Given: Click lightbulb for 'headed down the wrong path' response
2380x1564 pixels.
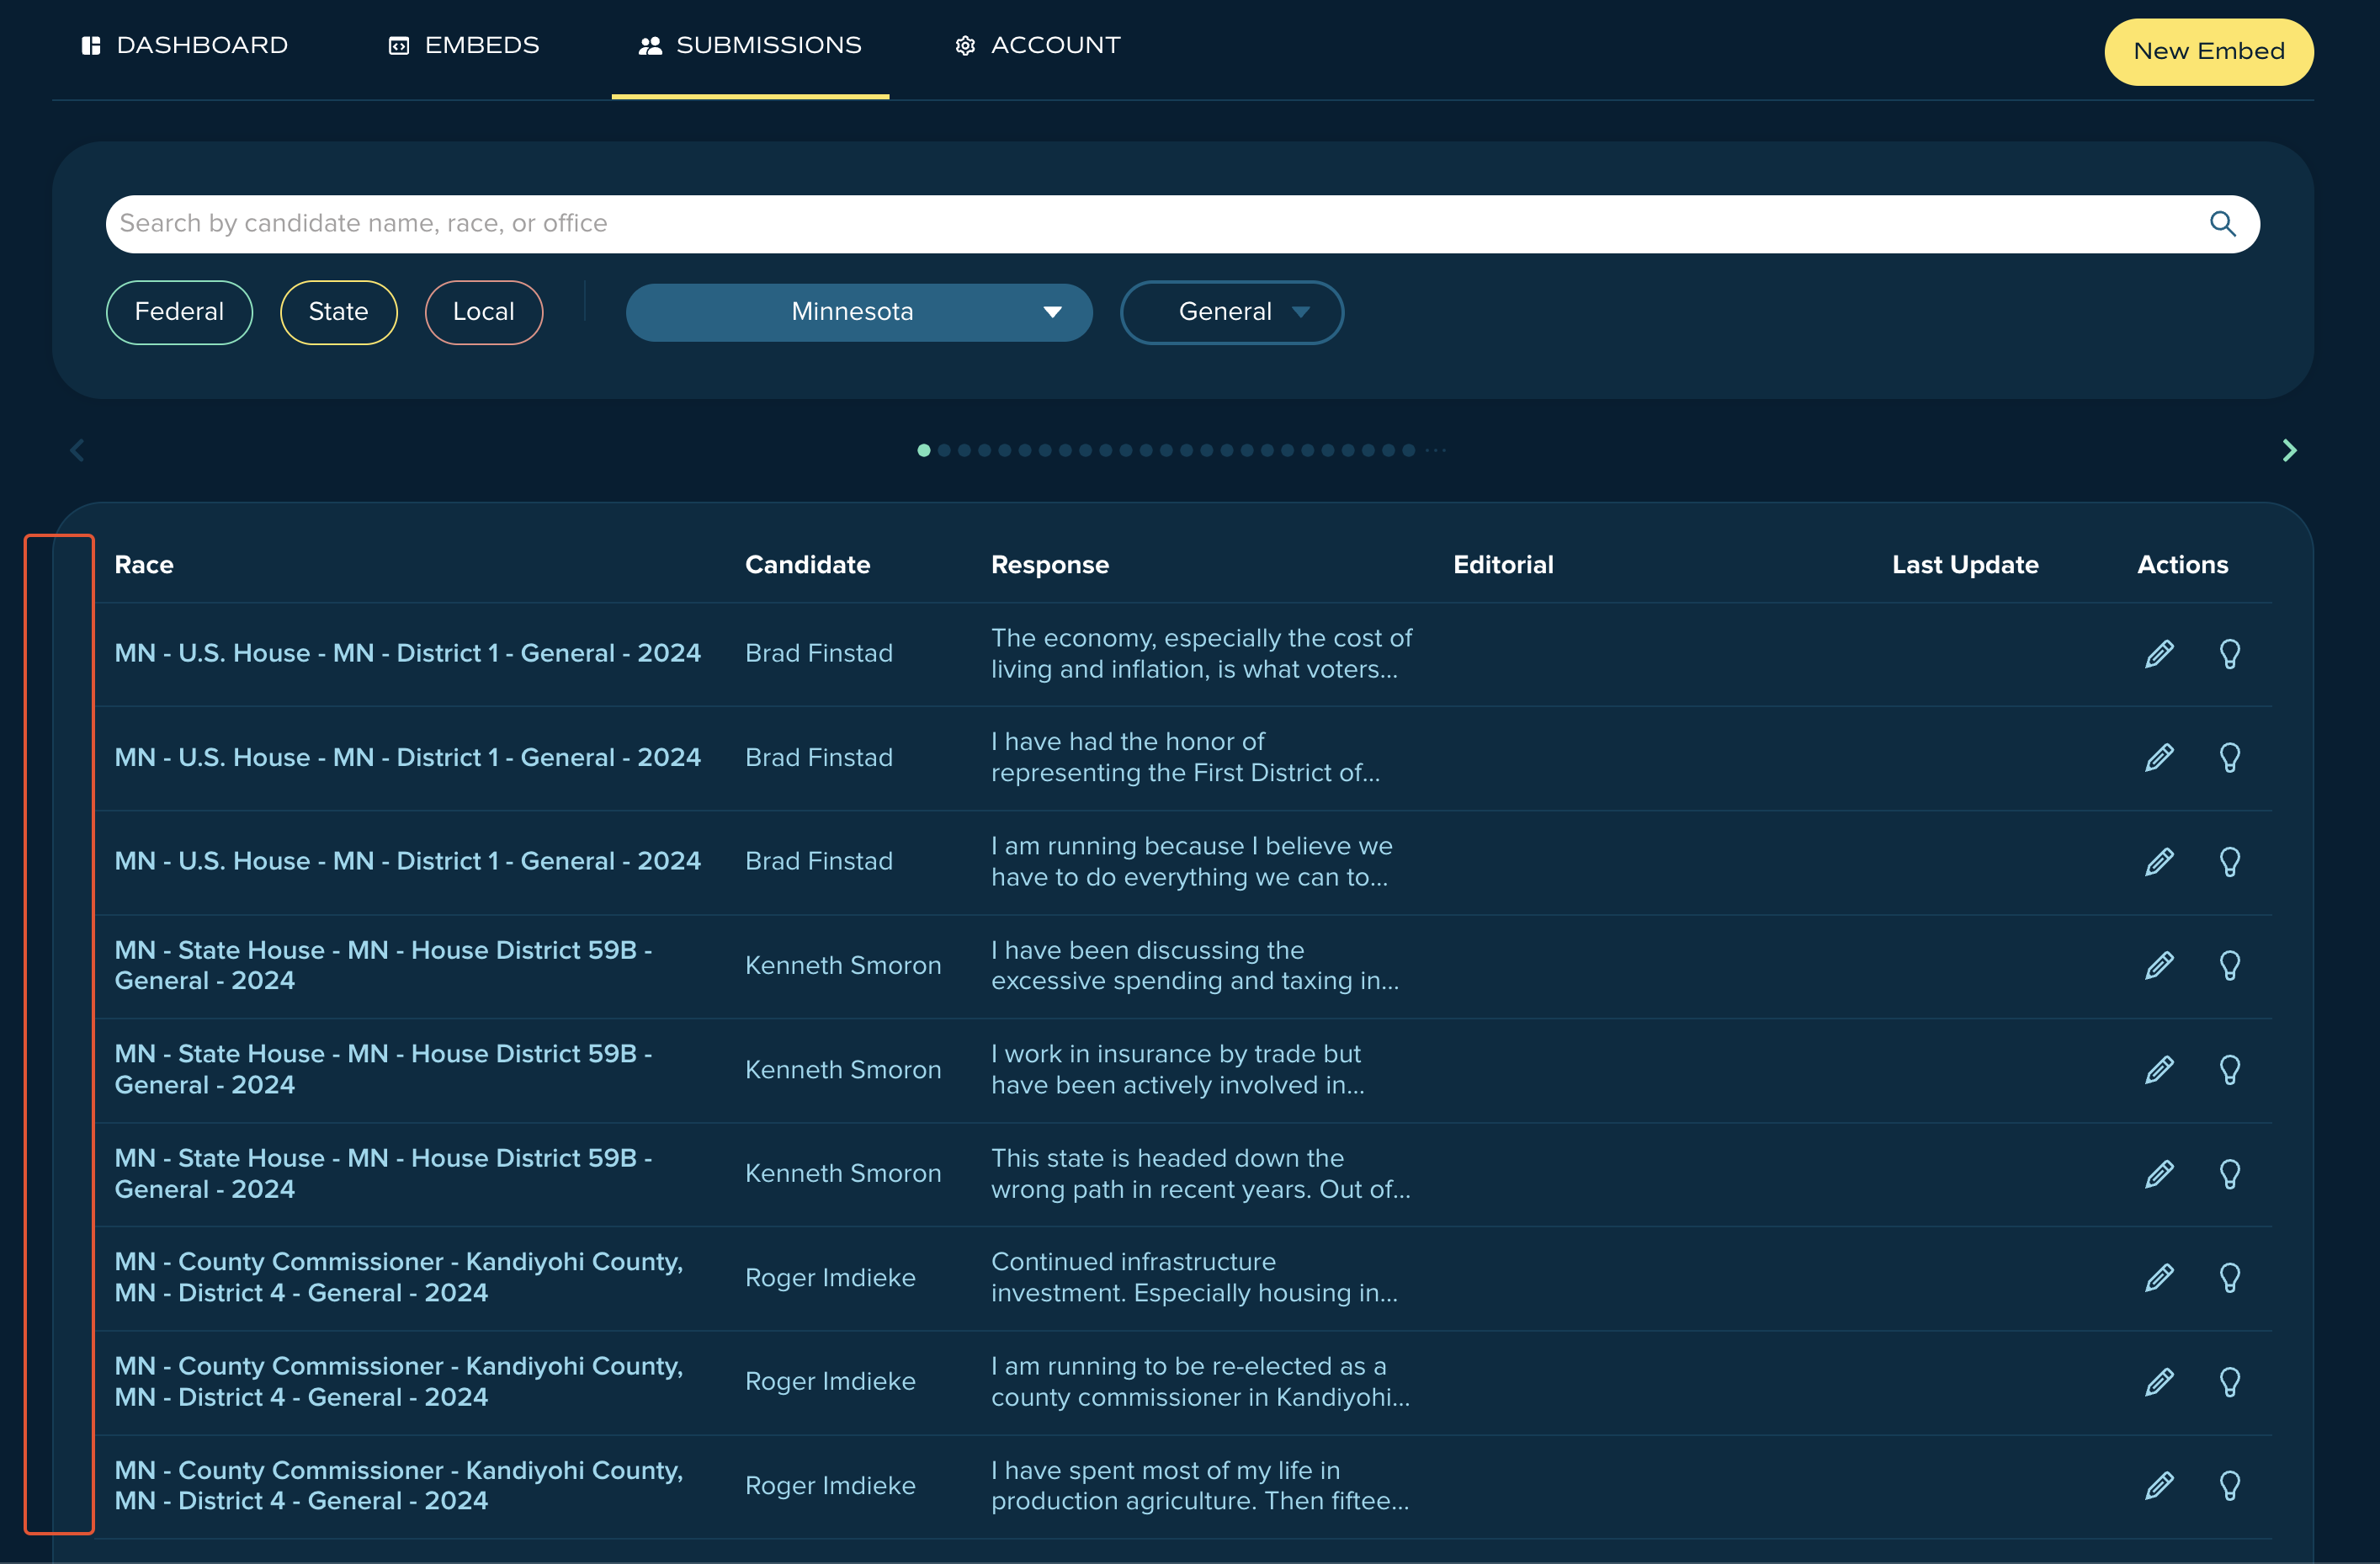Looking at the screenshot, I should (x=2229, y=1174).
